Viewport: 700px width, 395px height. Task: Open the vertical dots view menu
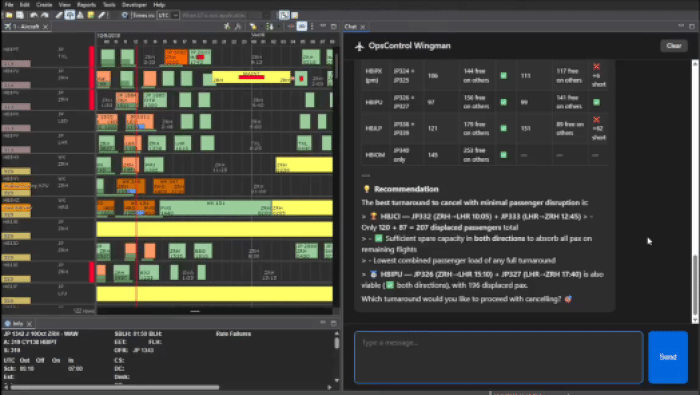(x=312, y=26)
